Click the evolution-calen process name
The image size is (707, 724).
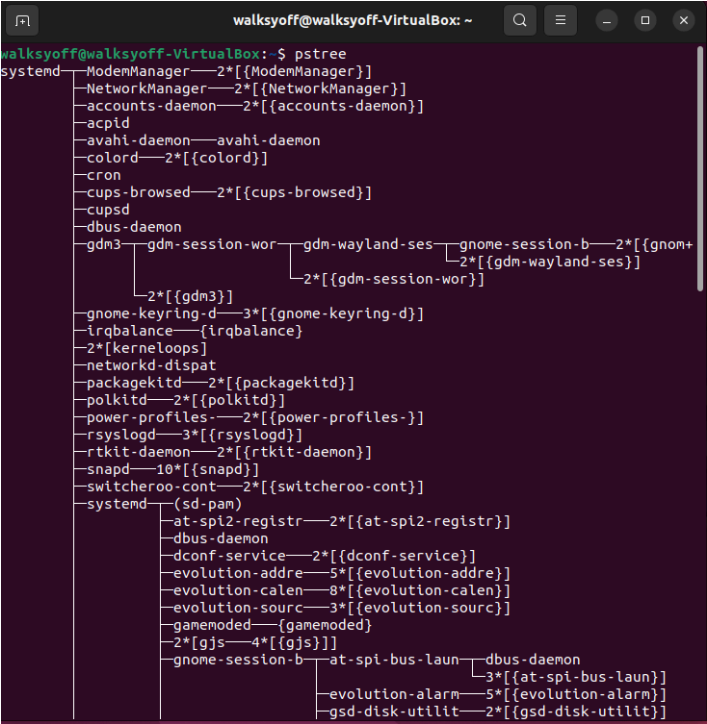point(238,591)
